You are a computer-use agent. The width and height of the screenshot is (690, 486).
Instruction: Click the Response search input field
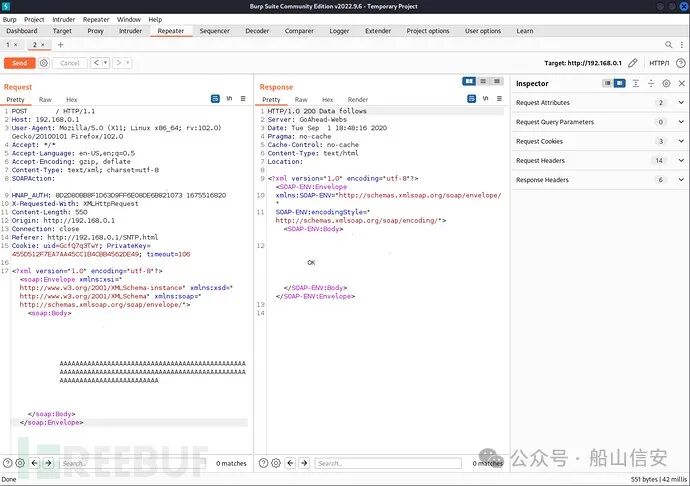pyautogui.click(x=388, y=463)
